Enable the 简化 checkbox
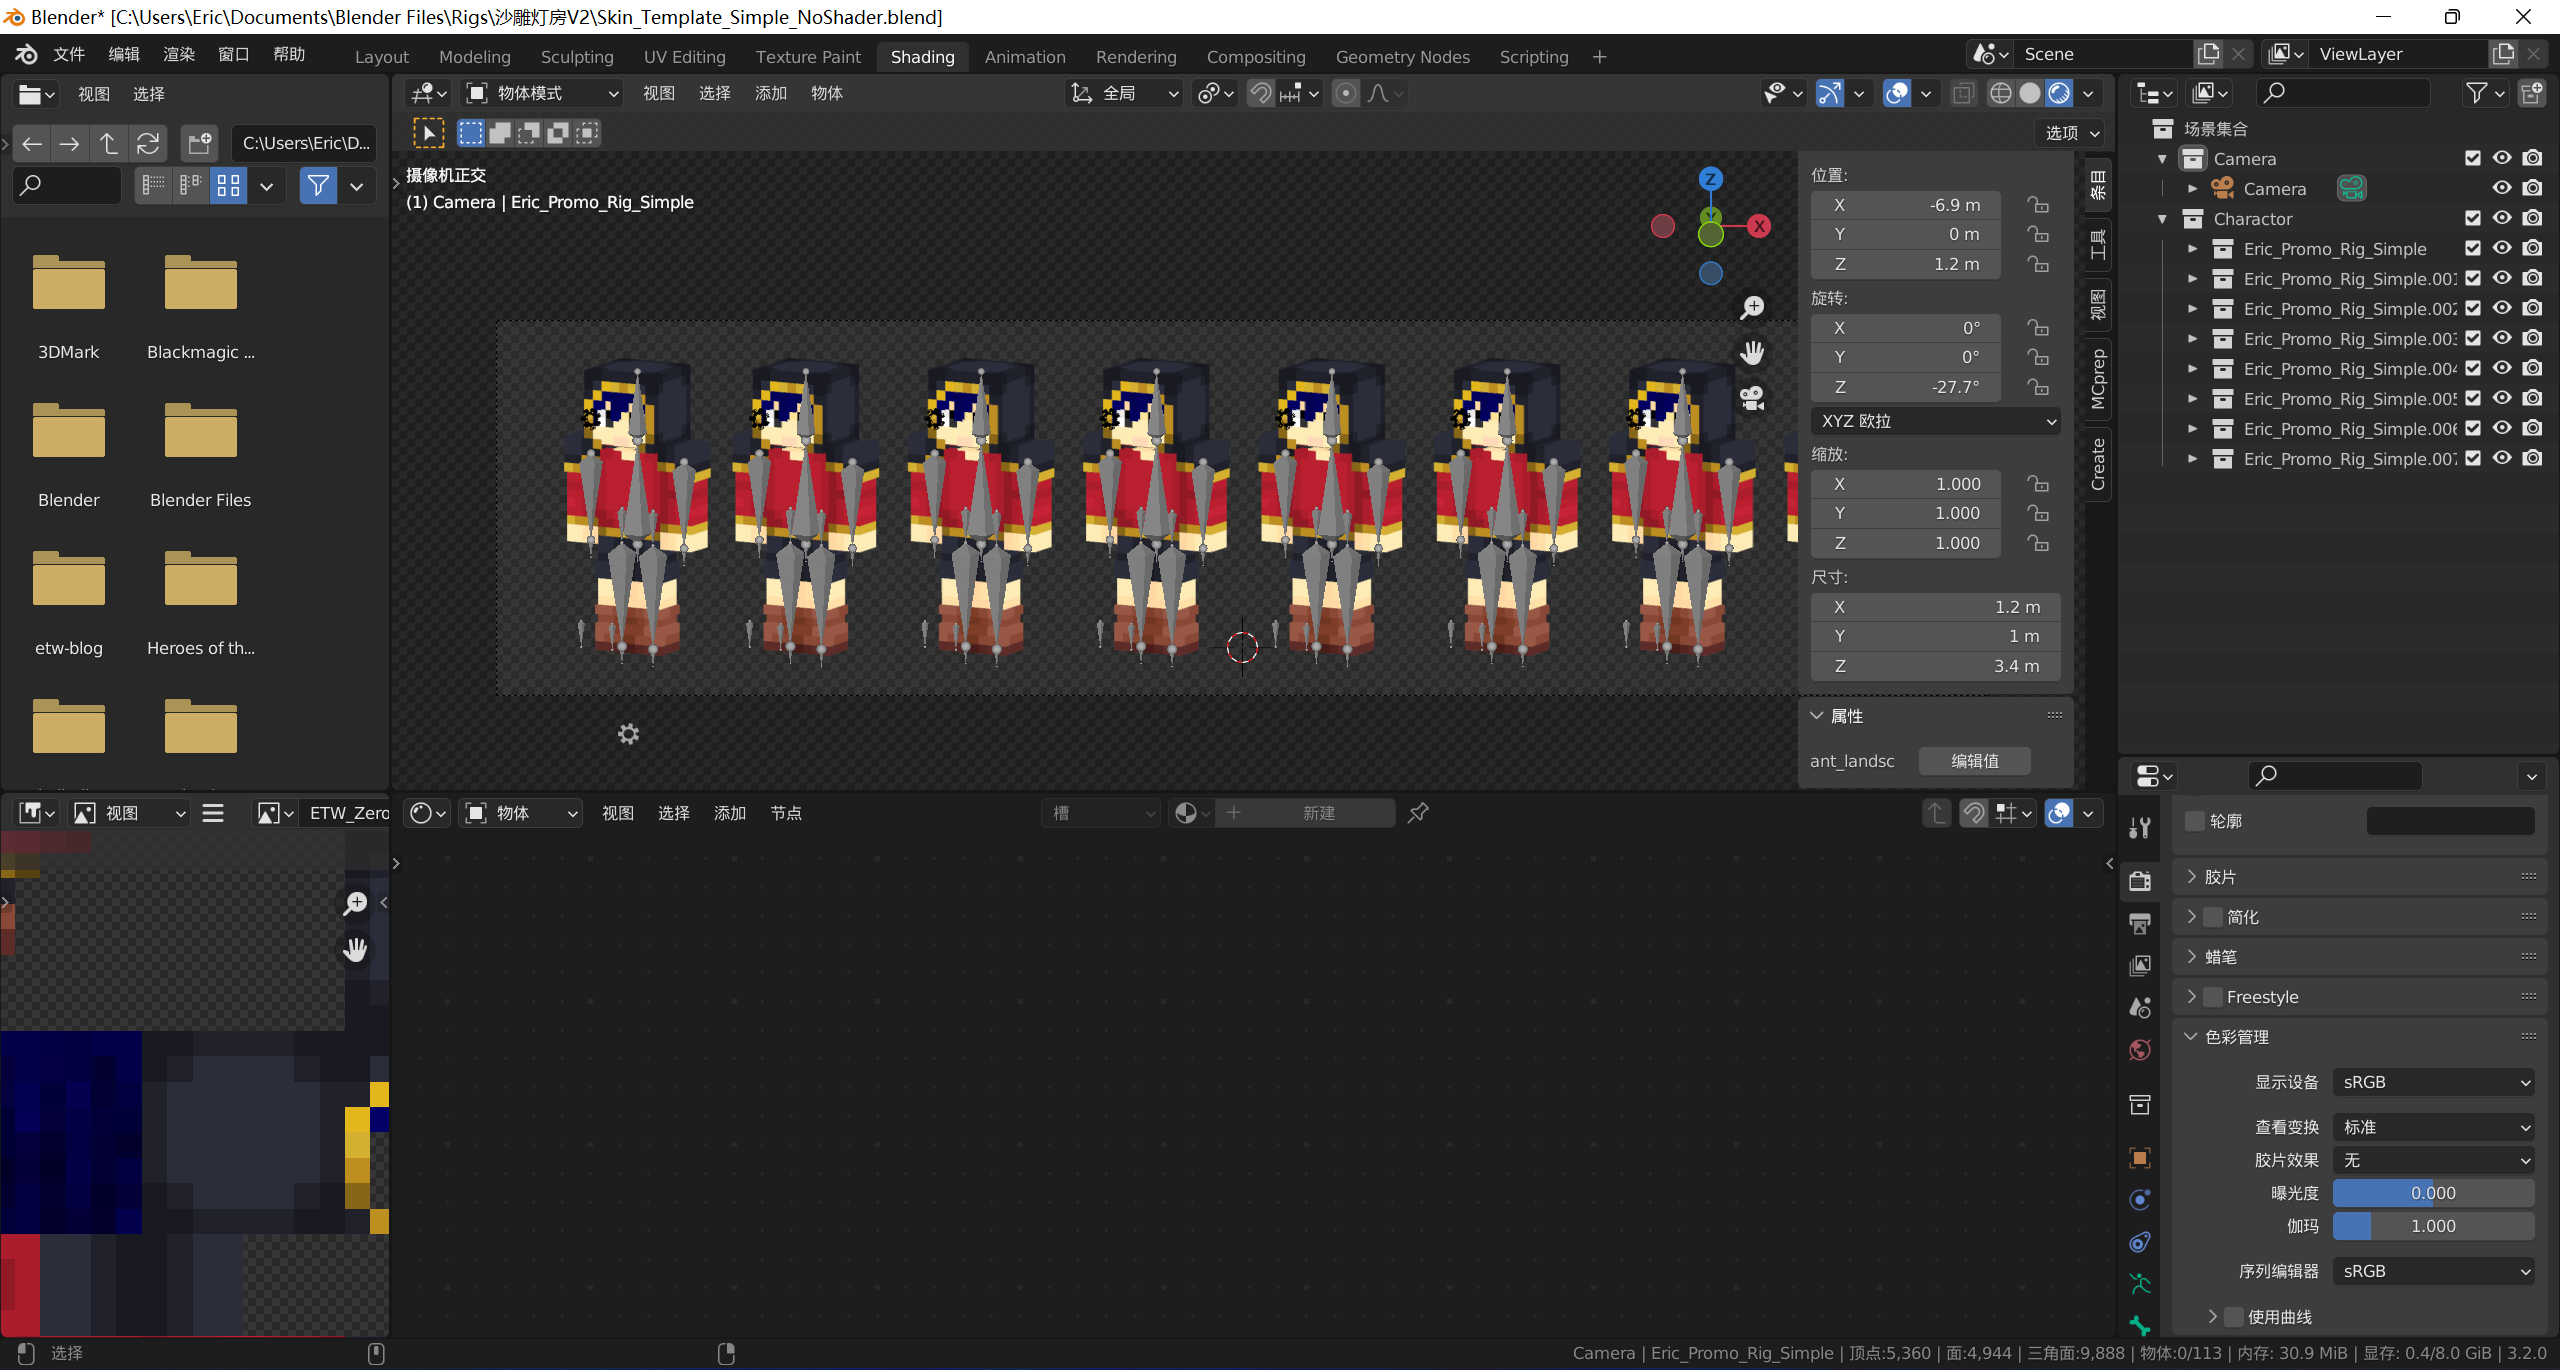Image resolution: width=2560 pixels, height=1370 pixels. coord(2213,917)
